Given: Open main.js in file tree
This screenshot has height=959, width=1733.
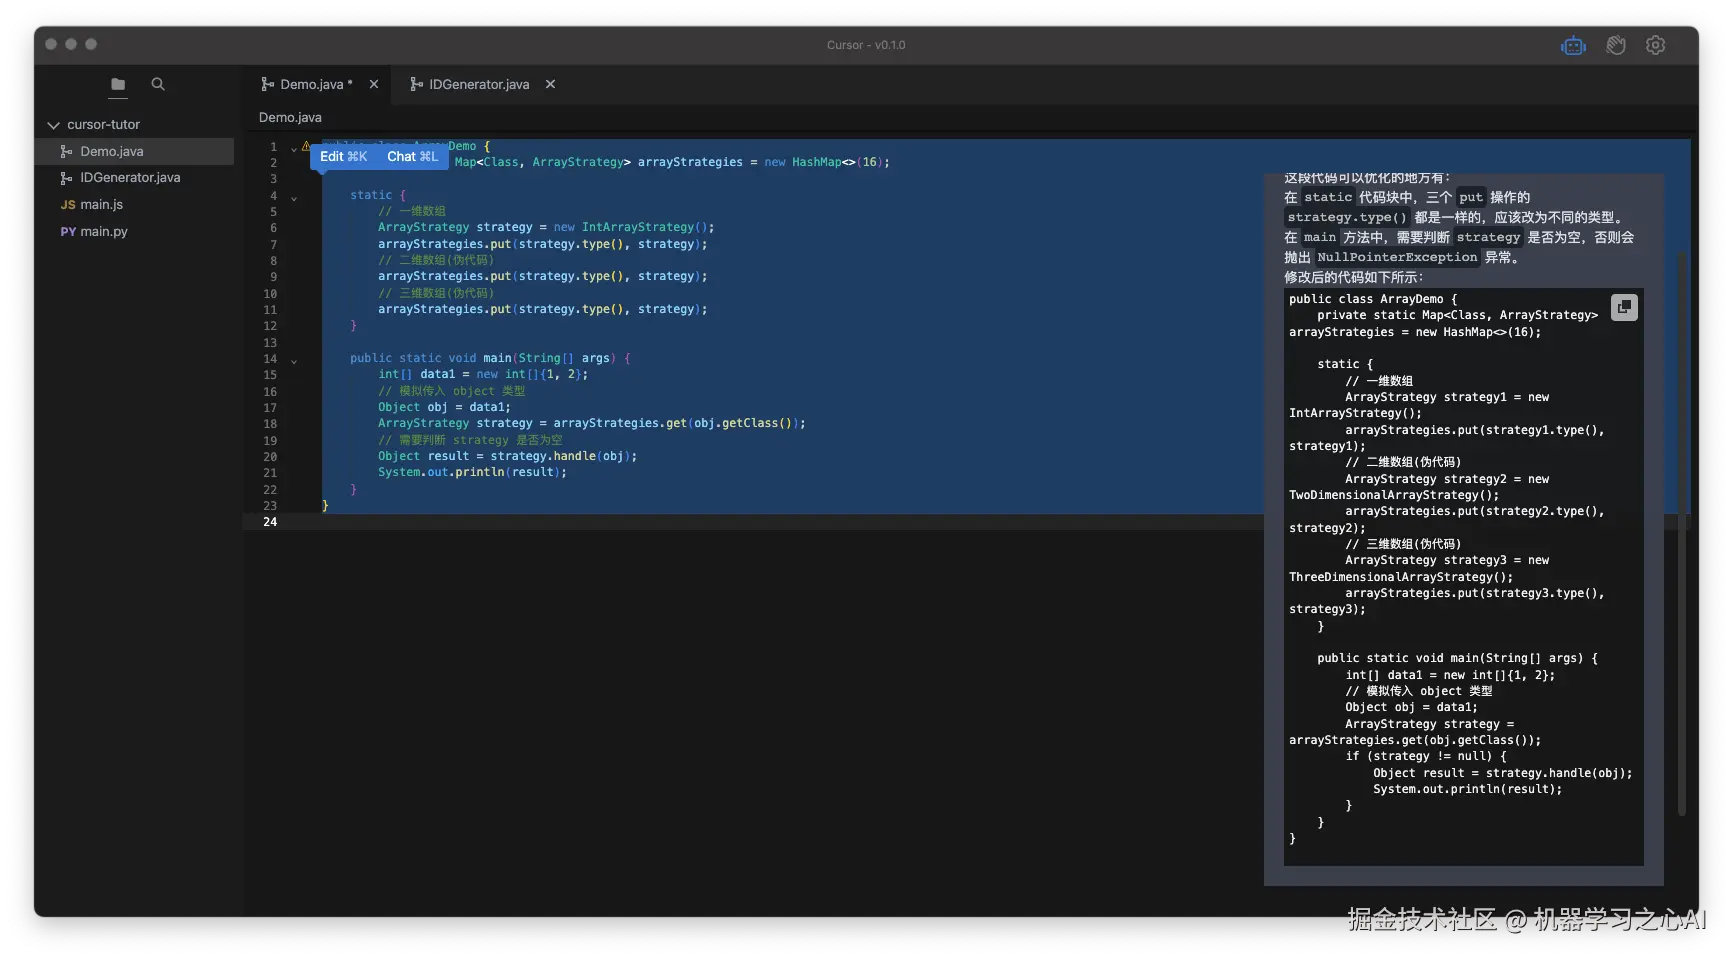Looking at the screenshot, I should point(101,205).
